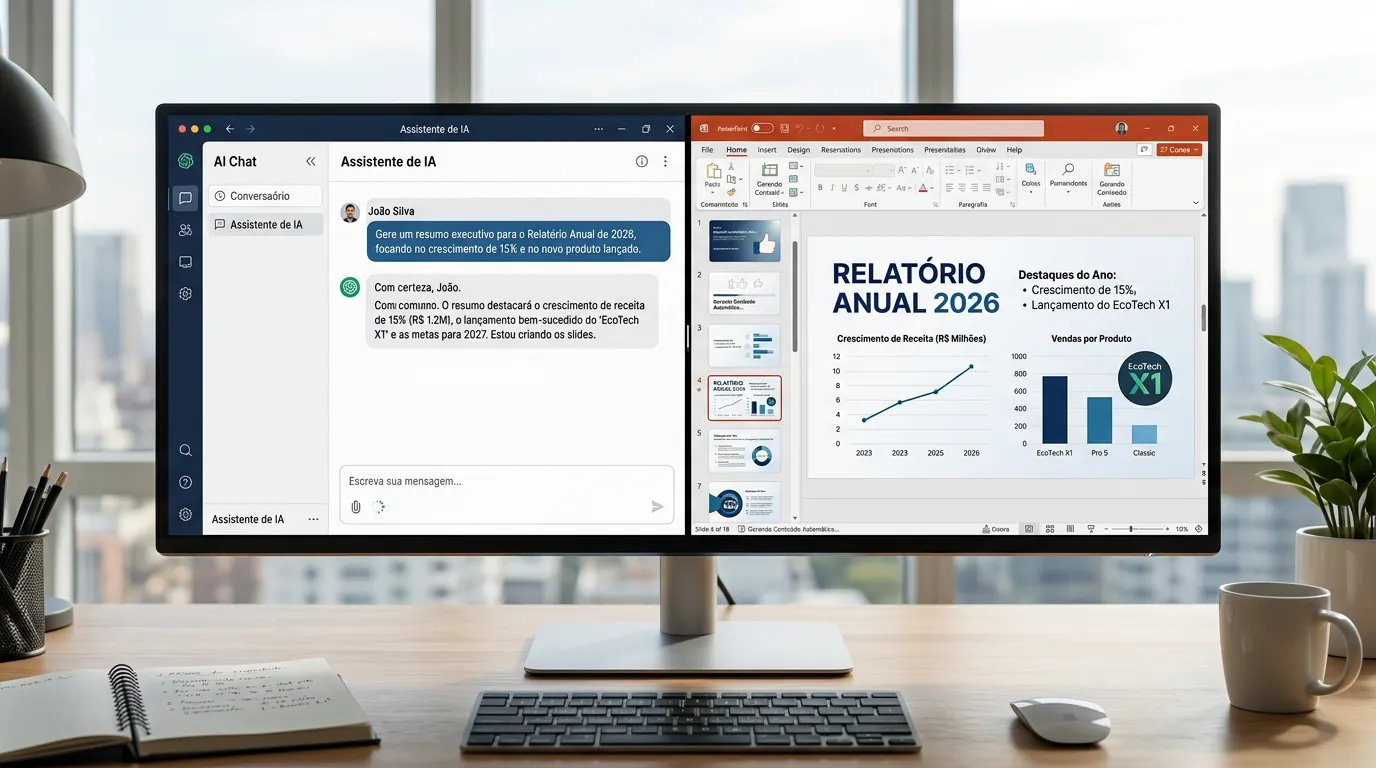Click the monitor icon in the chat sidebar
Viewport: 1376px width, 768px height.
click(x=185, y=262)
